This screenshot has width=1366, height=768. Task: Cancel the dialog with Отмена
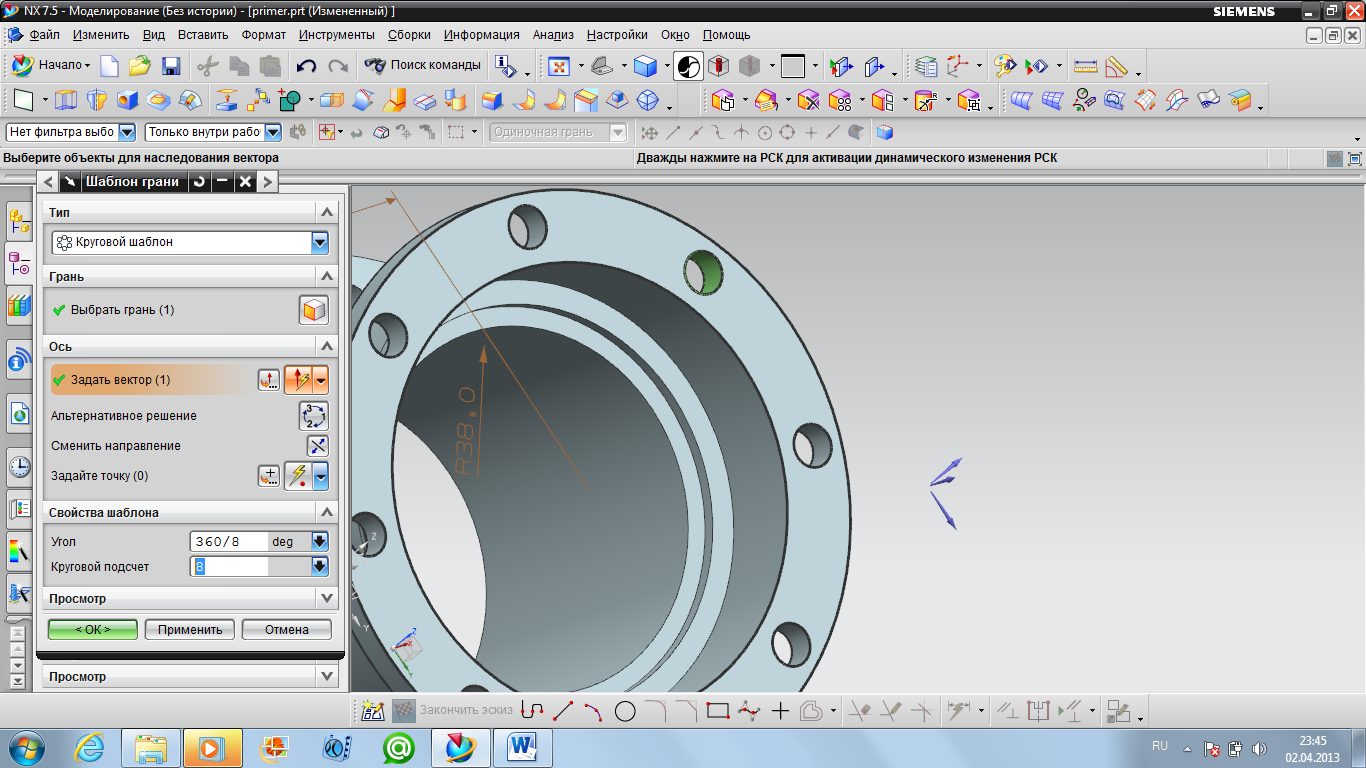click(287, 630)
